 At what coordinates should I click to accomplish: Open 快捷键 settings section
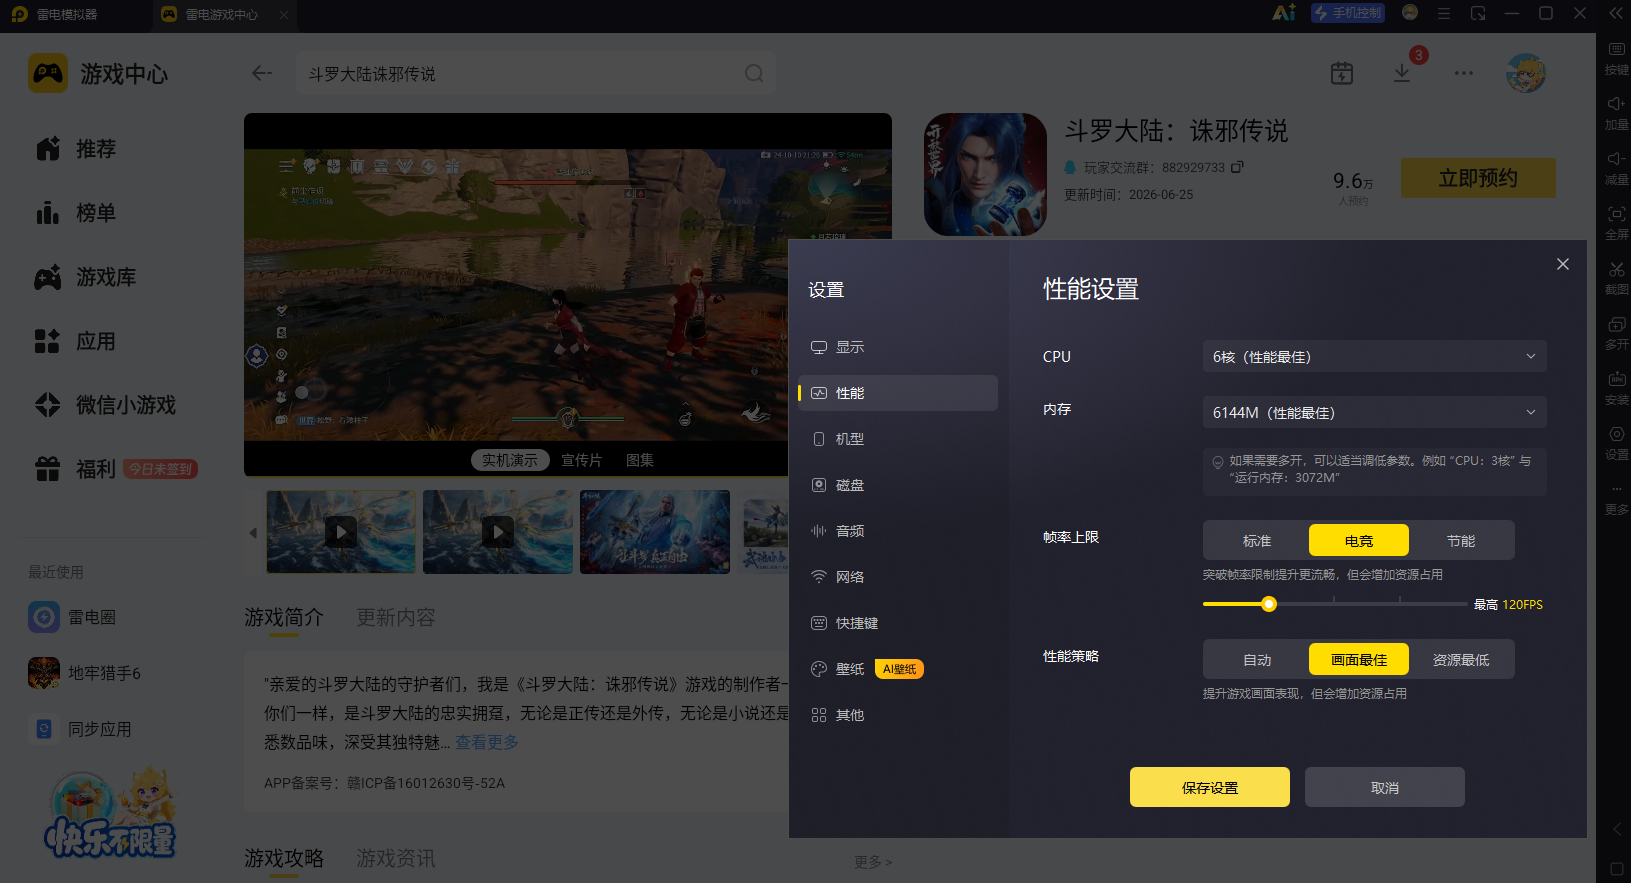coord(898,623)
